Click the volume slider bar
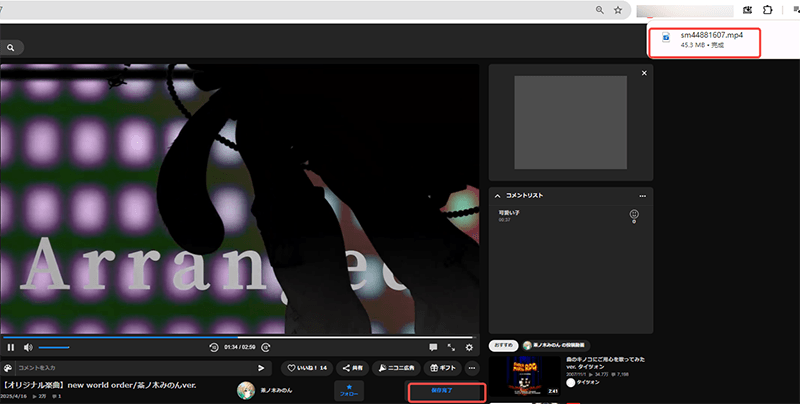 (x=54, y=347)
